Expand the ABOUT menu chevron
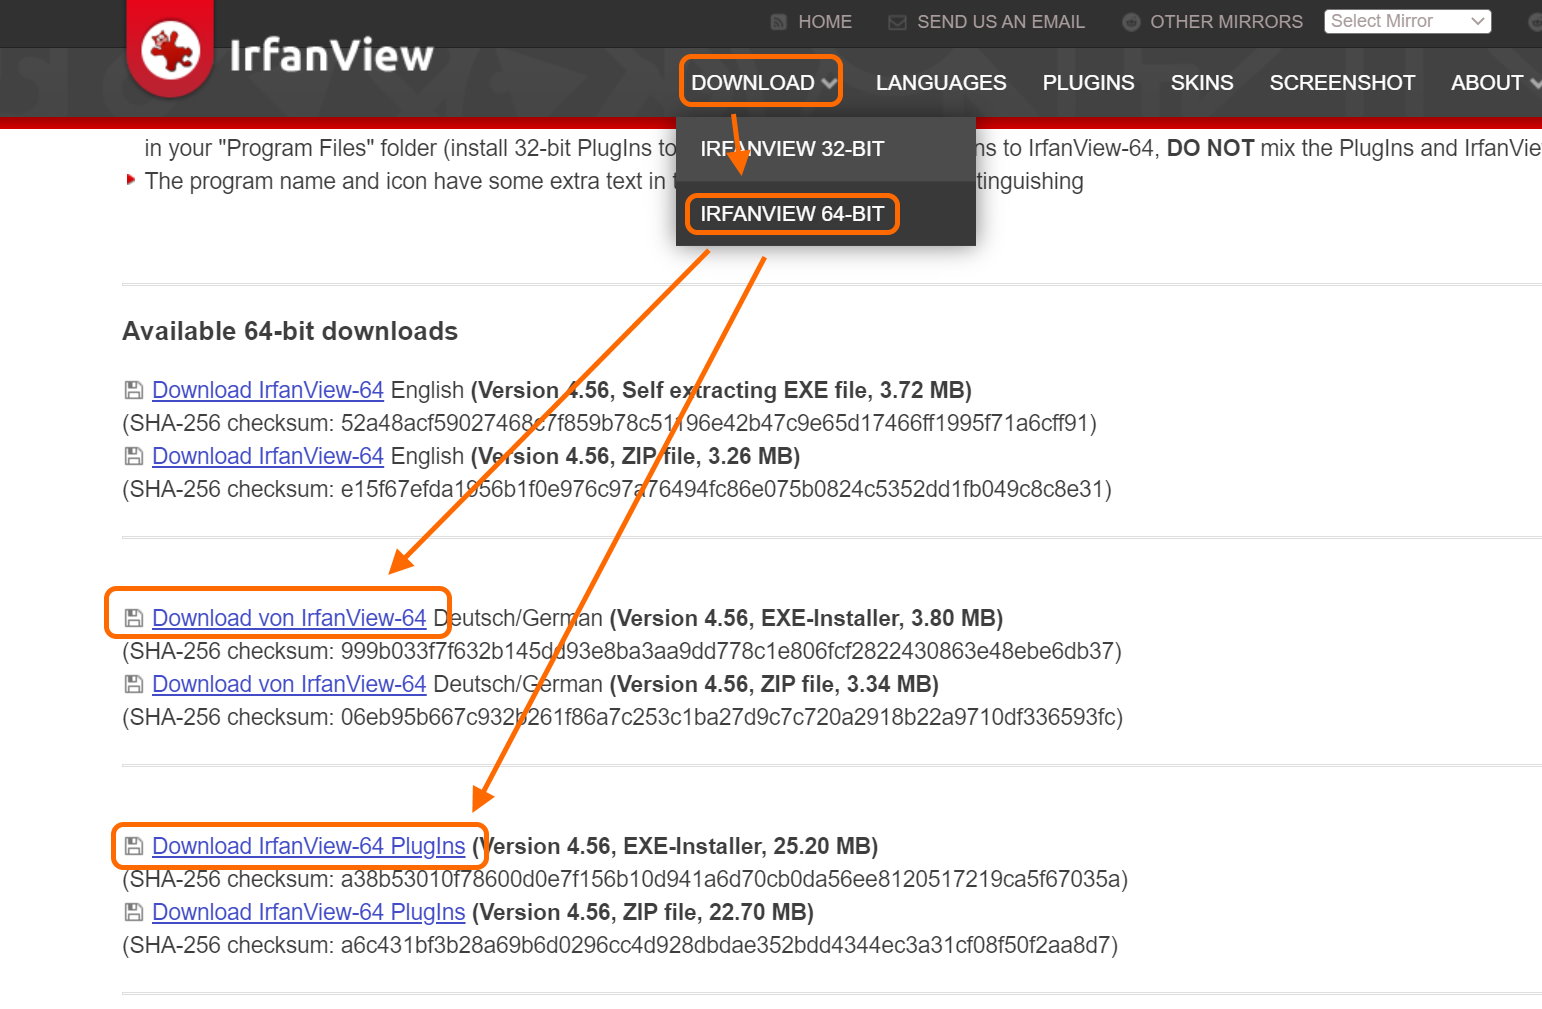Viewport: 1542px width, 1009px height. (x=1535, y=83)
